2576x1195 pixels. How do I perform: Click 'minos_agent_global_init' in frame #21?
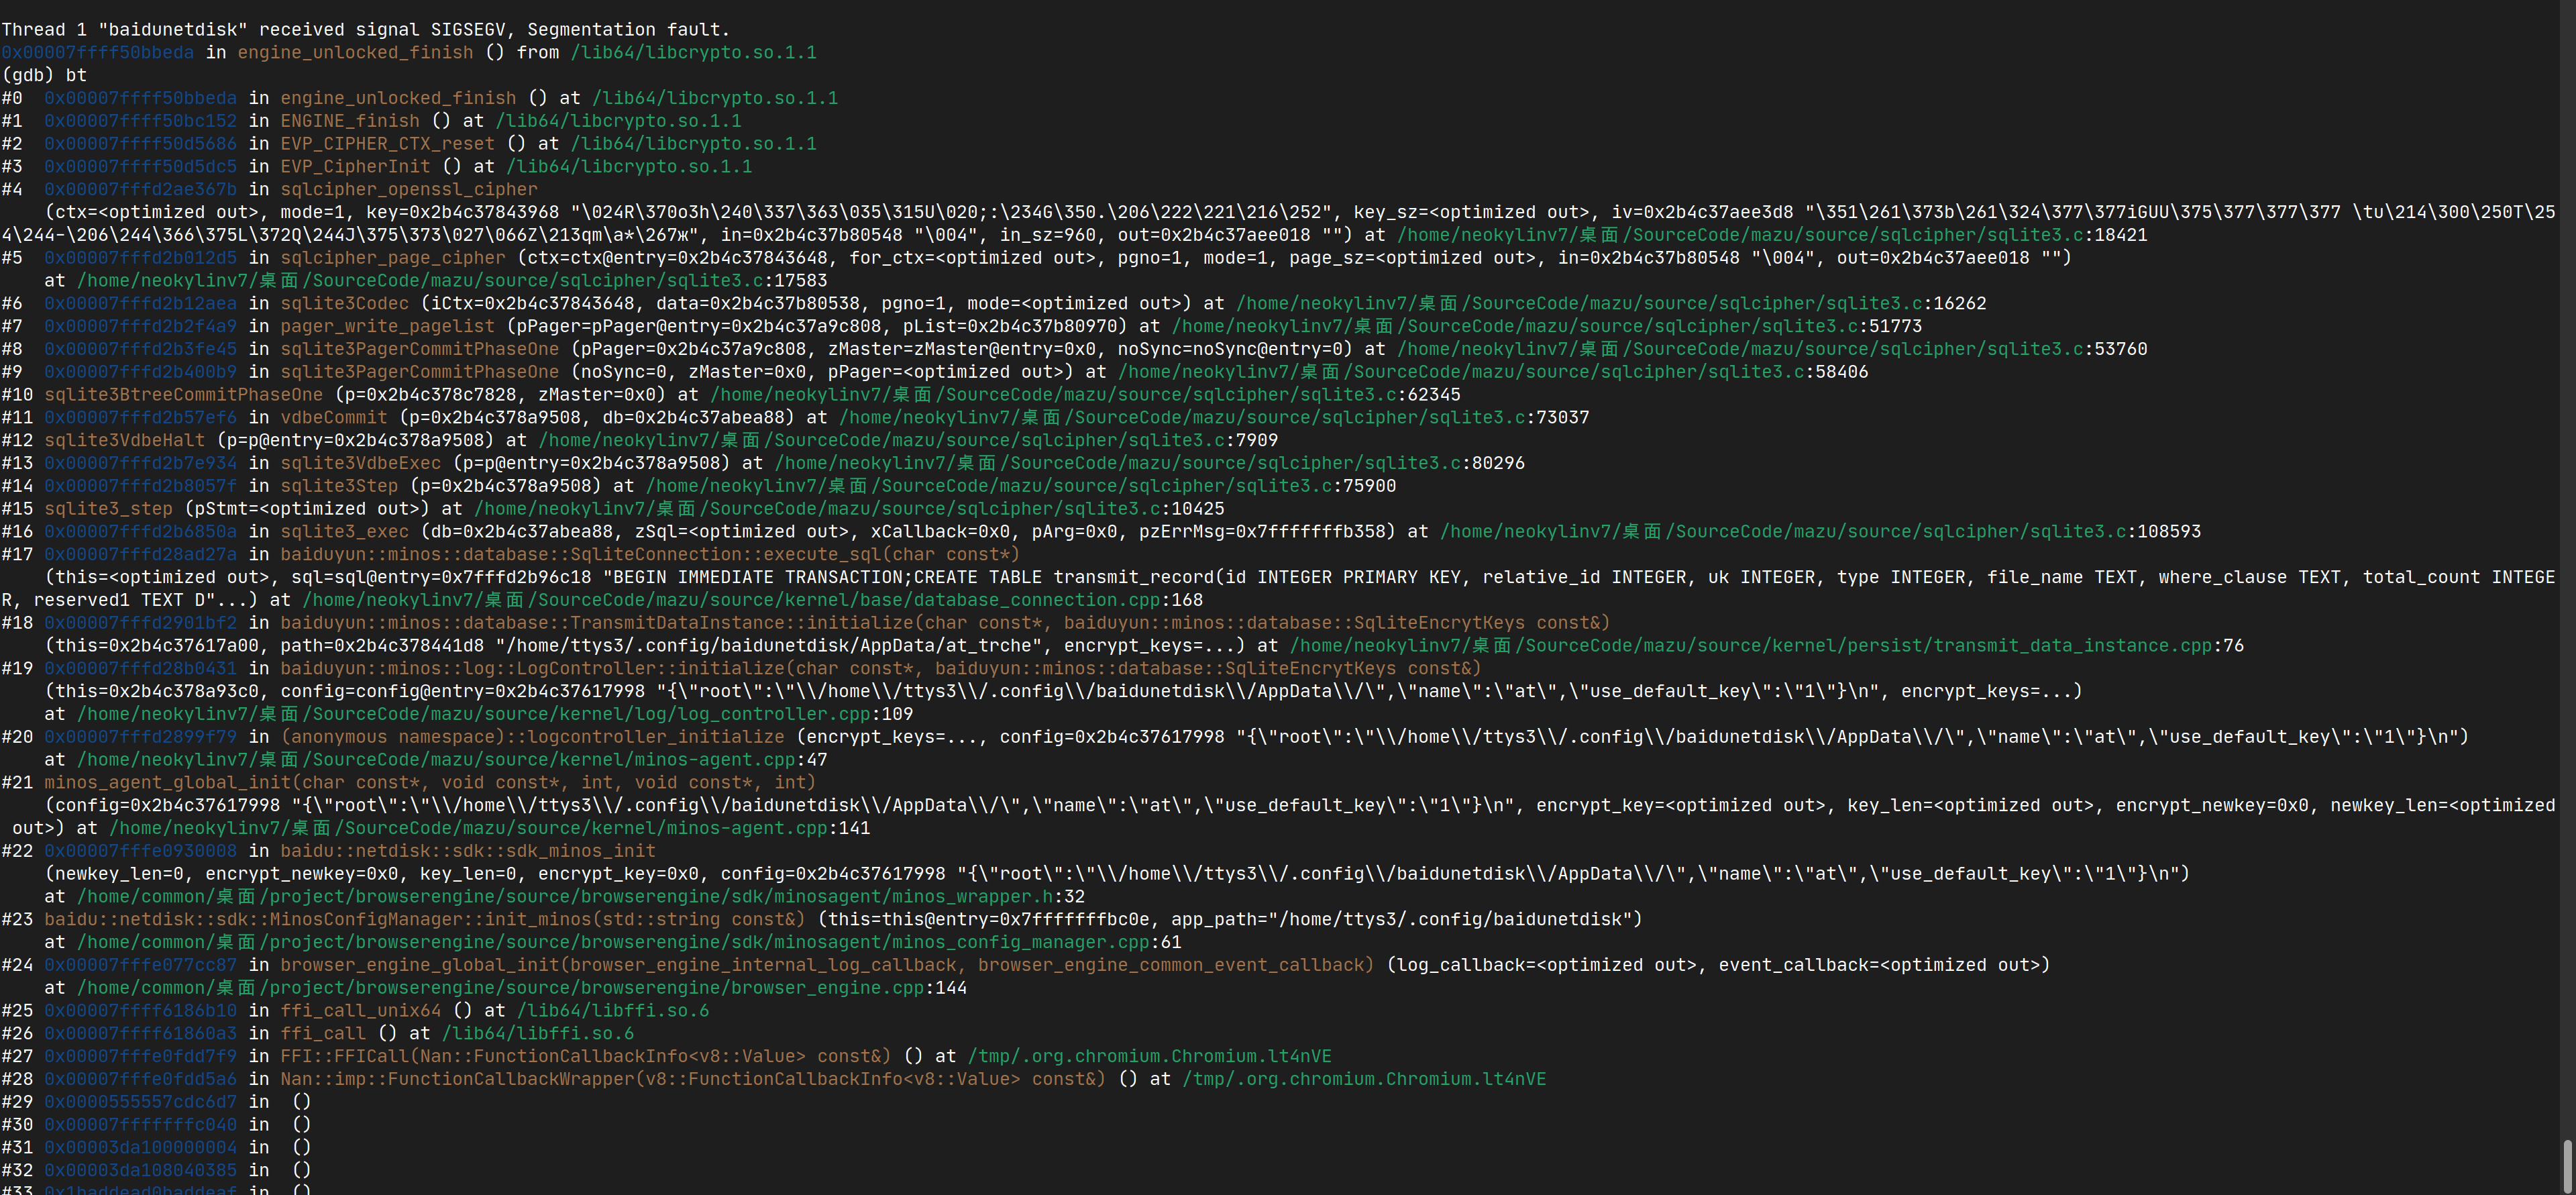[x=167, y=783]
